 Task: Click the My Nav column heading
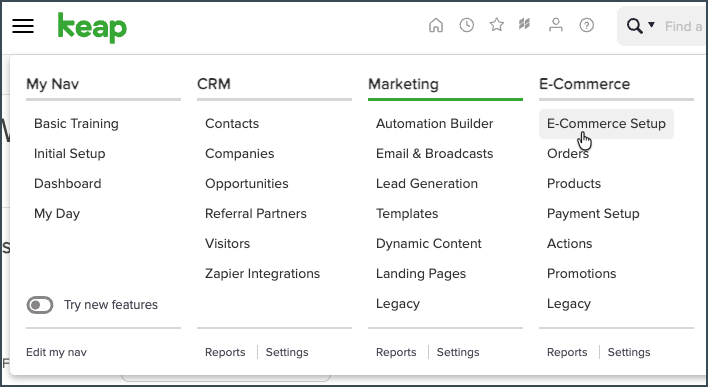[52, 84]
